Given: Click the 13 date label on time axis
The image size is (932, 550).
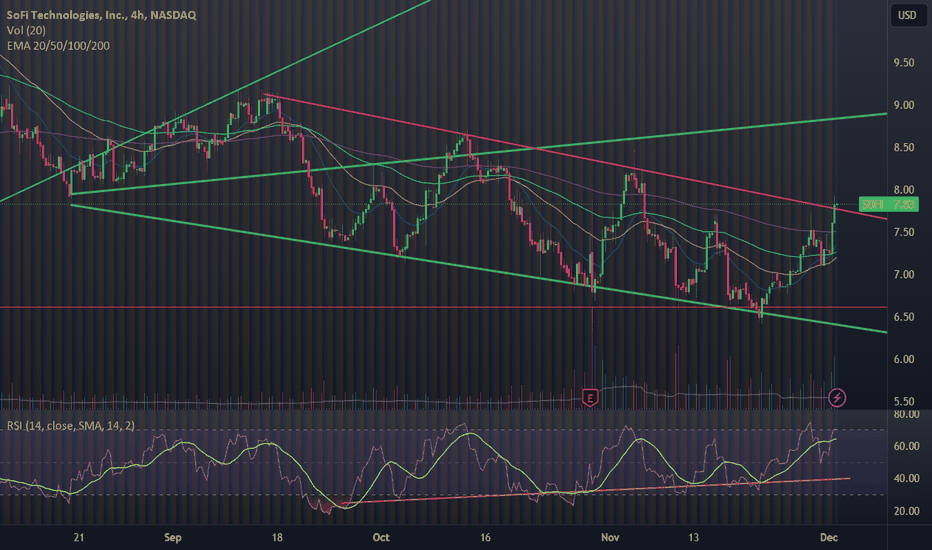Looking at the screenshot, I should pyautogui.click(x=694, y=538).
